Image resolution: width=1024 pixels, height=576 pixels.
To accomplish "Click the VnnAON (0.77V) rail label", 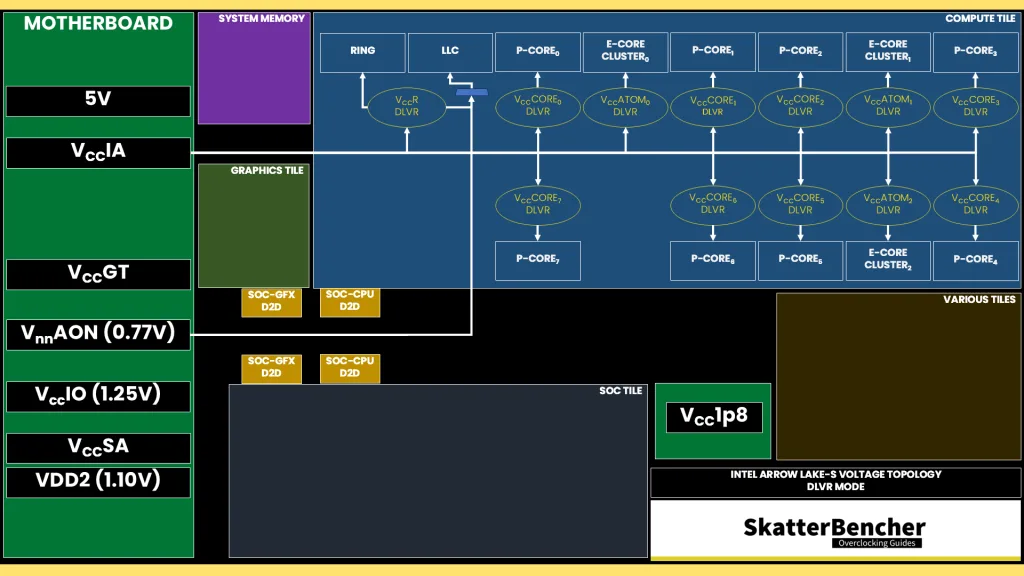I will pos(98,333).
